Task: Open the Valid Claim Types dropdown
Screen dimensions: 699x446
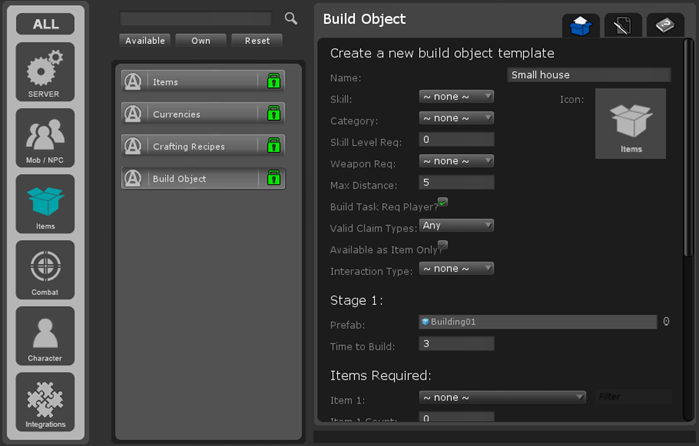Action: coord(456,225)
